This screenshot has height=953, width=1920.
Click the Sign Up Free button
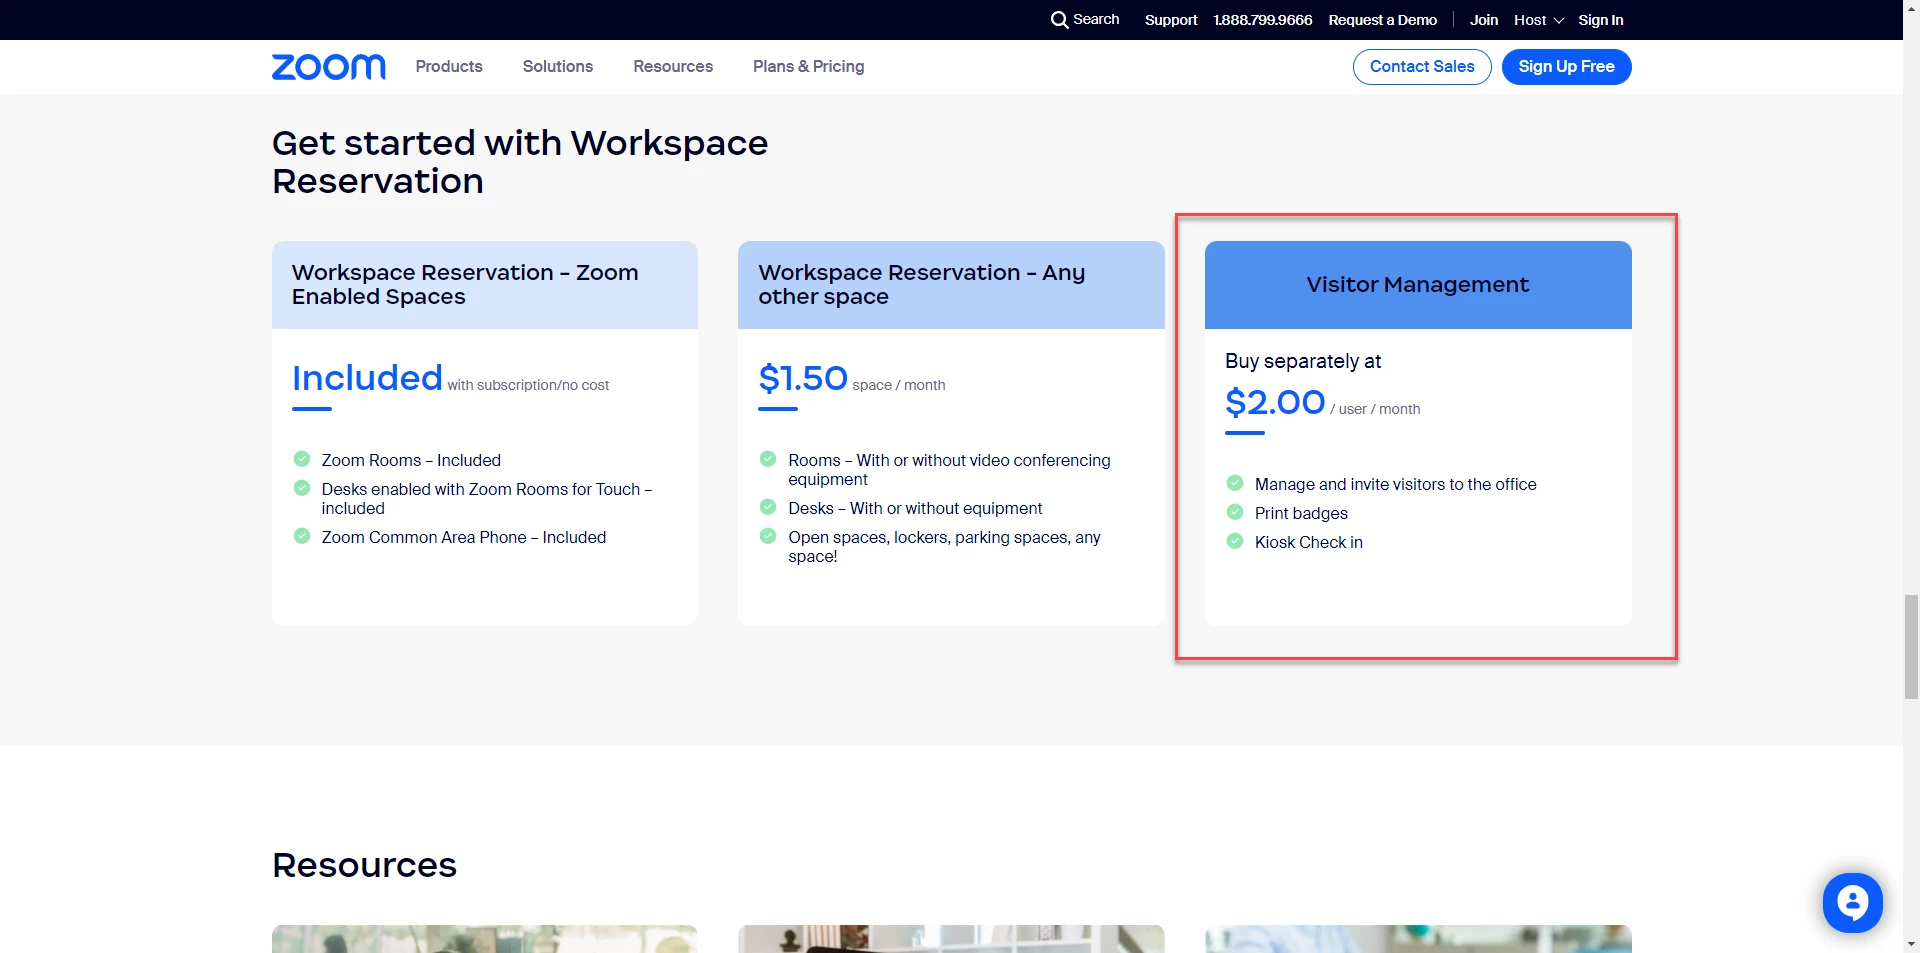click(x=1566, y=67)
